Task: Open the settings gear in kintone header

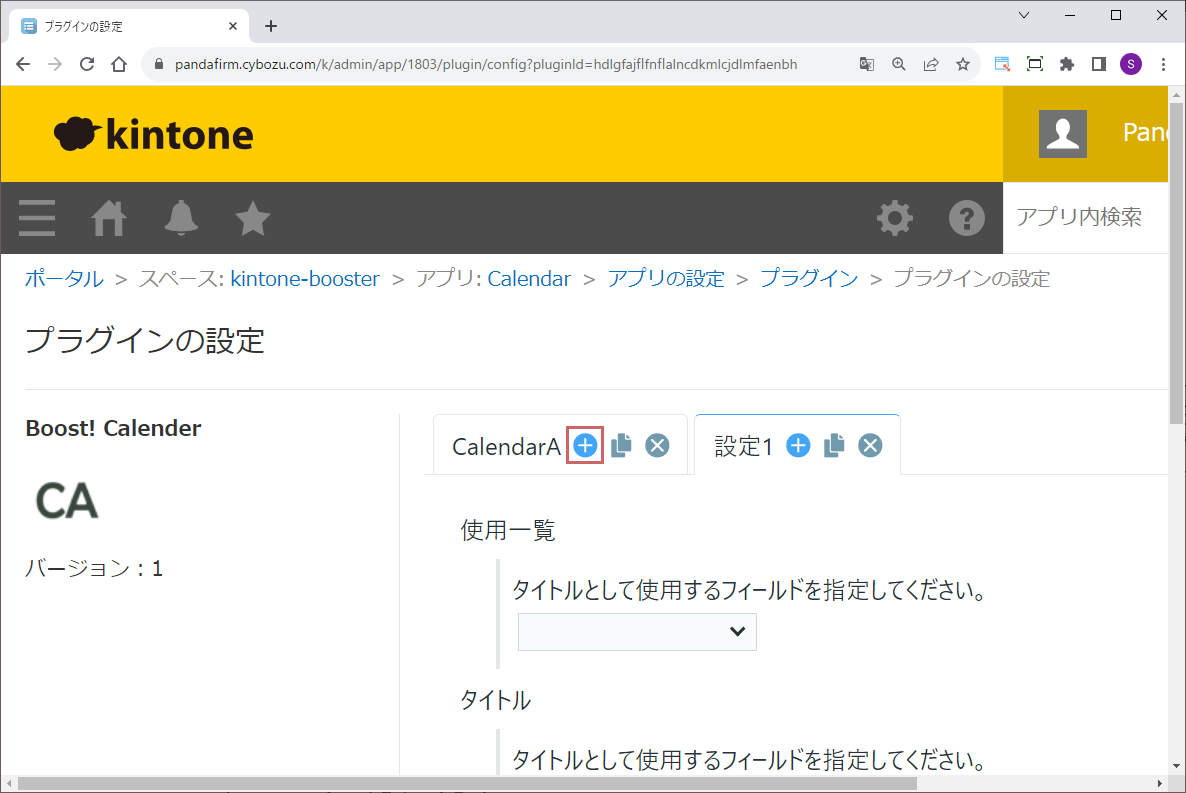Action: (894, 218)
